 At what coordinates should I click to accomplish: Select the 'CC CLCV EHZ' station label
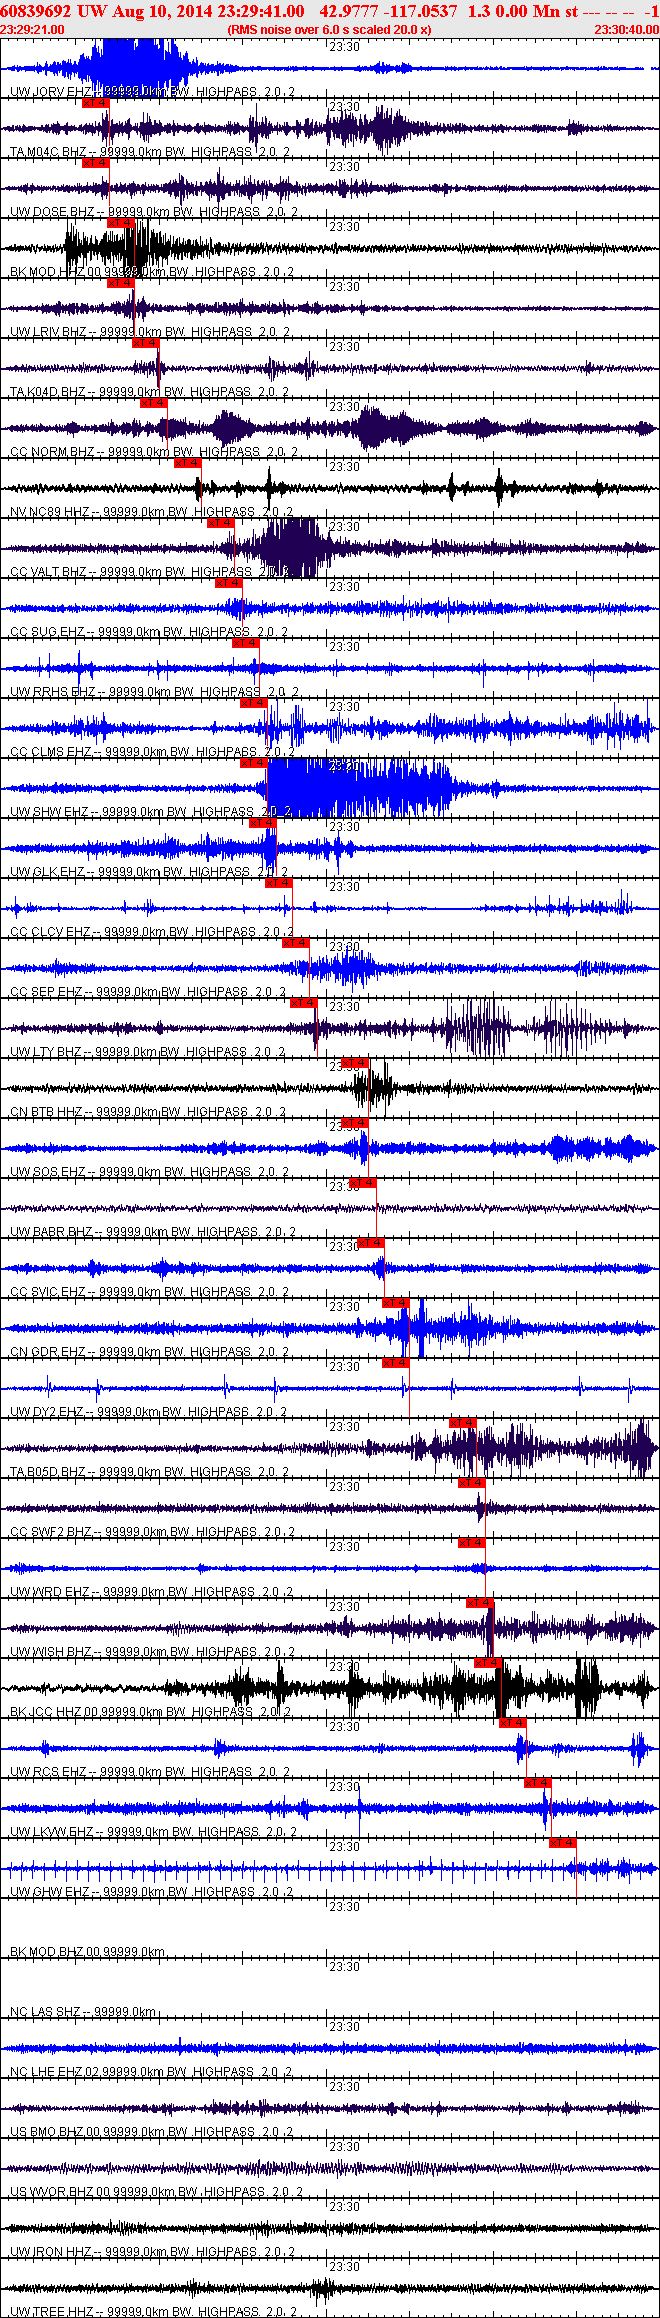pos(50,932)
